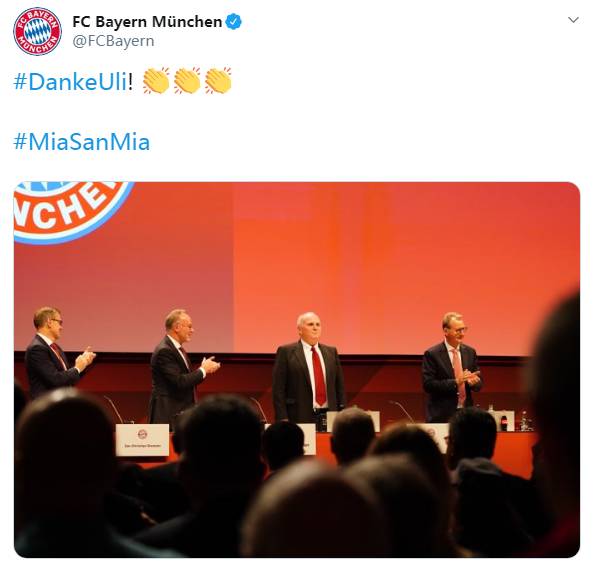
Task: Click the second man from left applauding
Action: coord(182,365)
